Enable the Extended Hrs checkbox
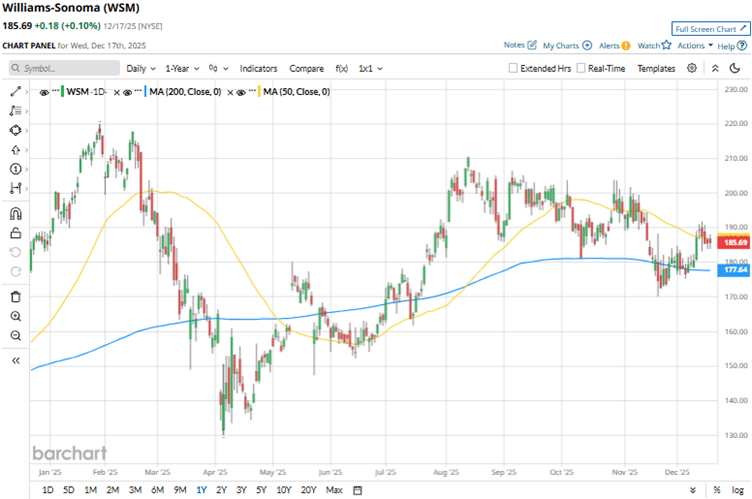This screenshot has height=499, width=752. pos(513,68)
